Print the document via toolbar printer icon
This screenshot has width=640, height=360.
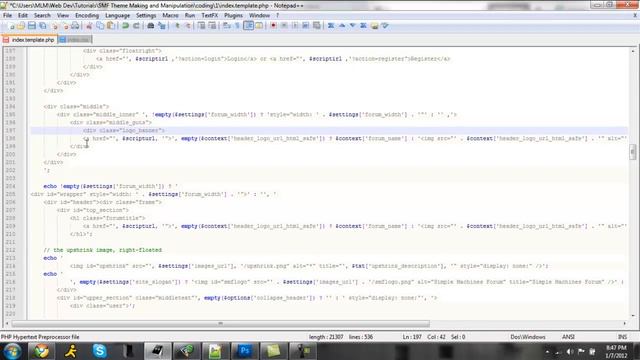(76, 26)
